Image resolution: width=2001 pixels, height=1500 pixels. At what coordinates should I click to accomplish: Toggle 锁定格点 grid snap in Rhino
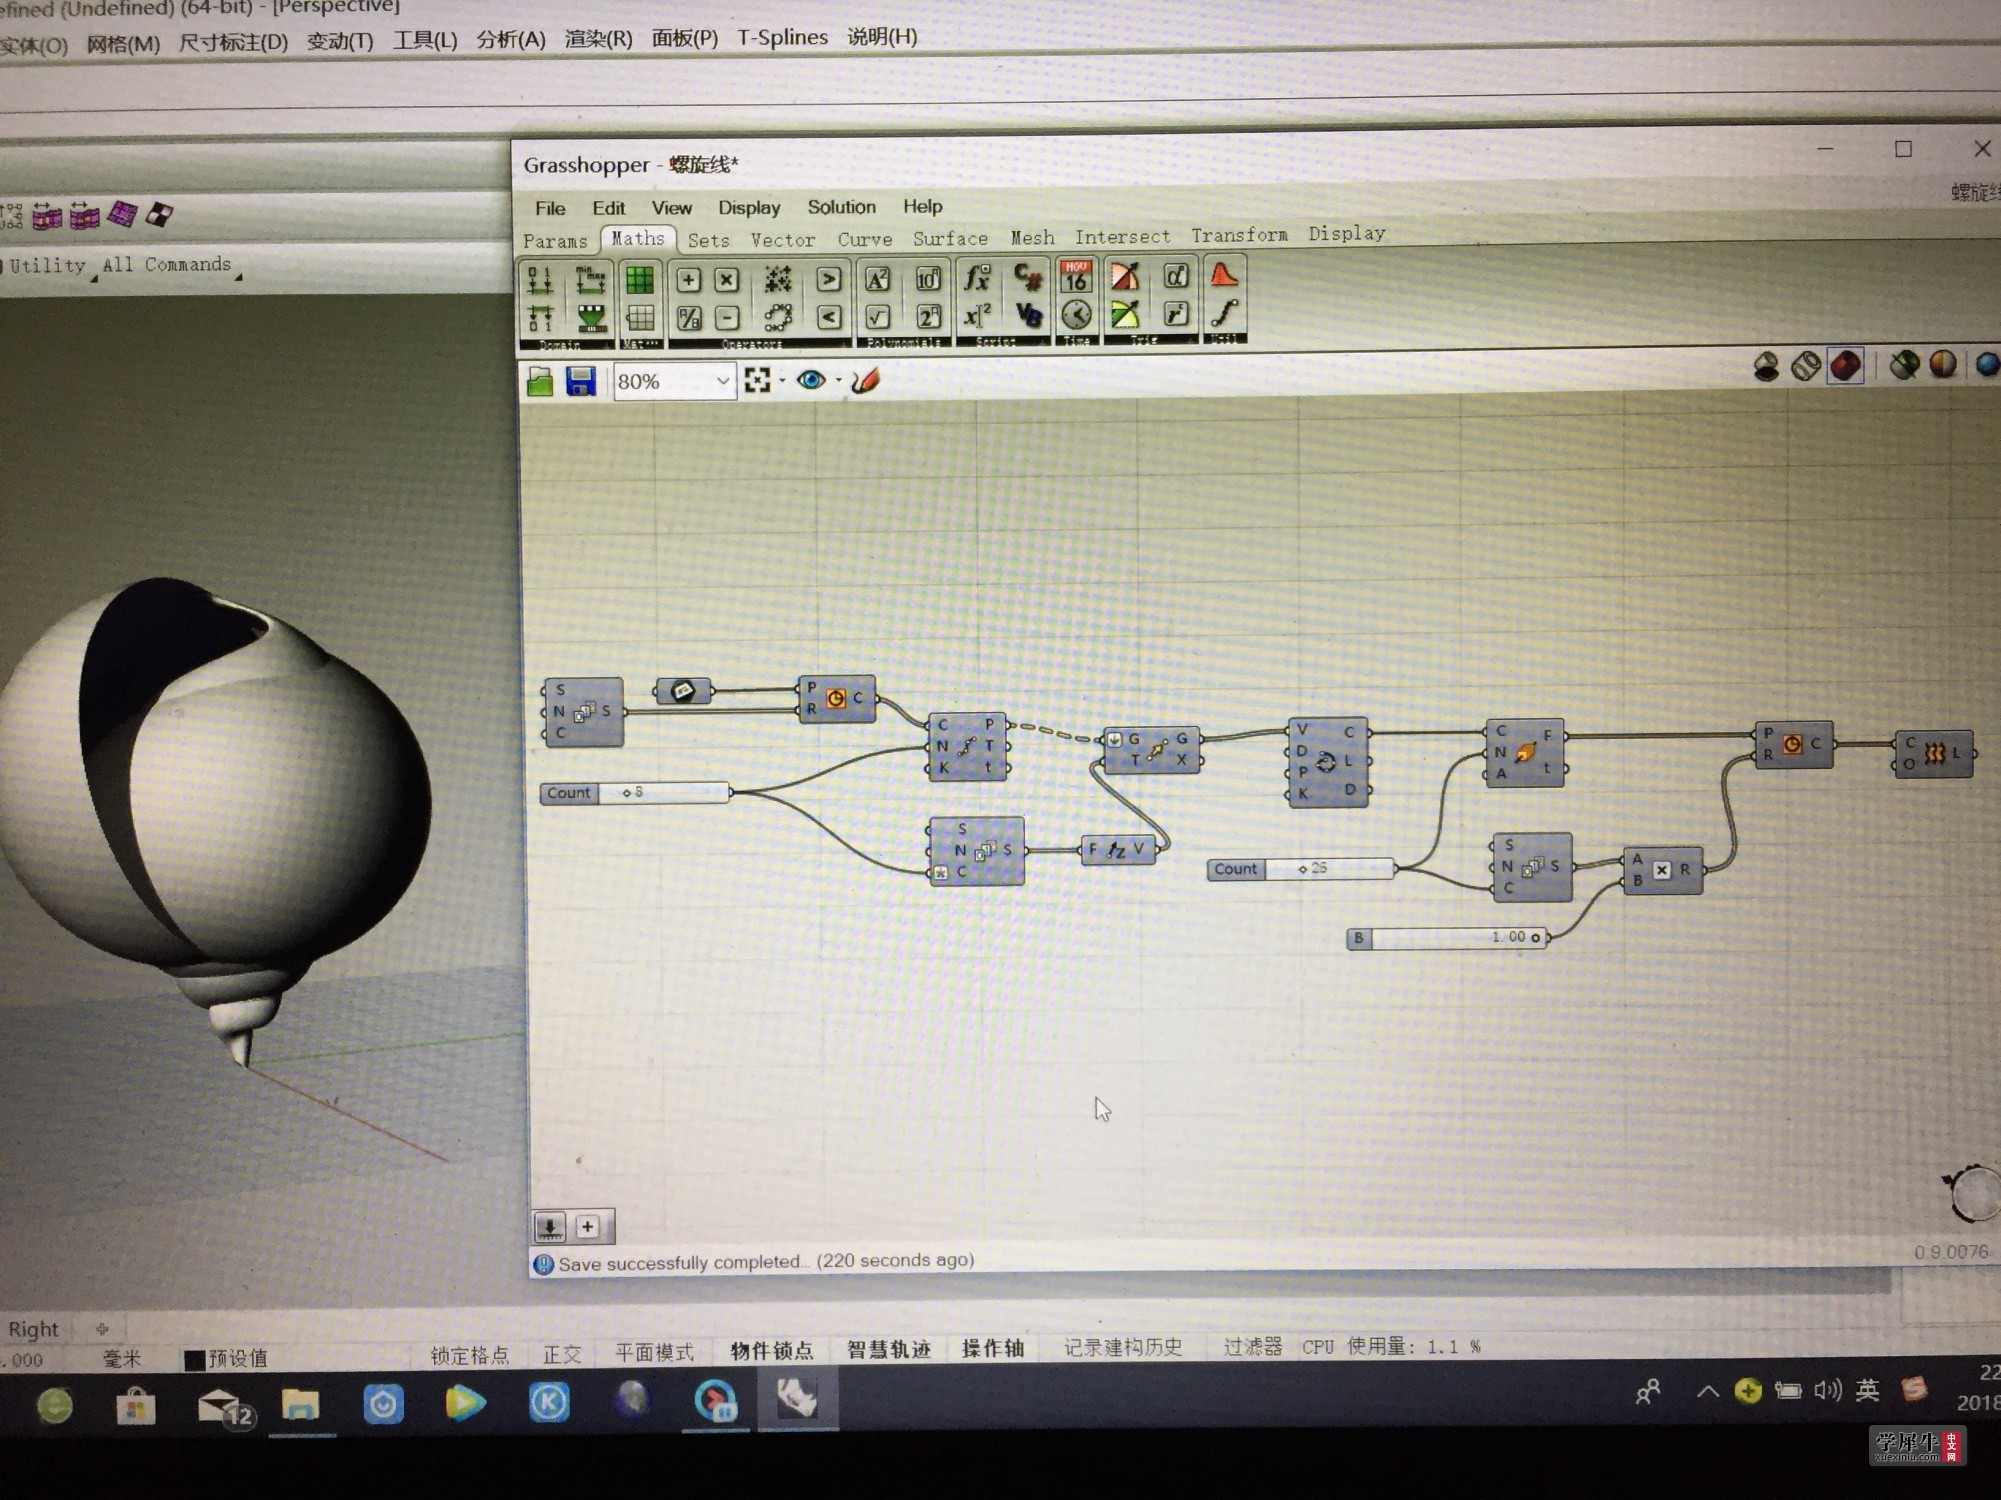pos(470,1355)
